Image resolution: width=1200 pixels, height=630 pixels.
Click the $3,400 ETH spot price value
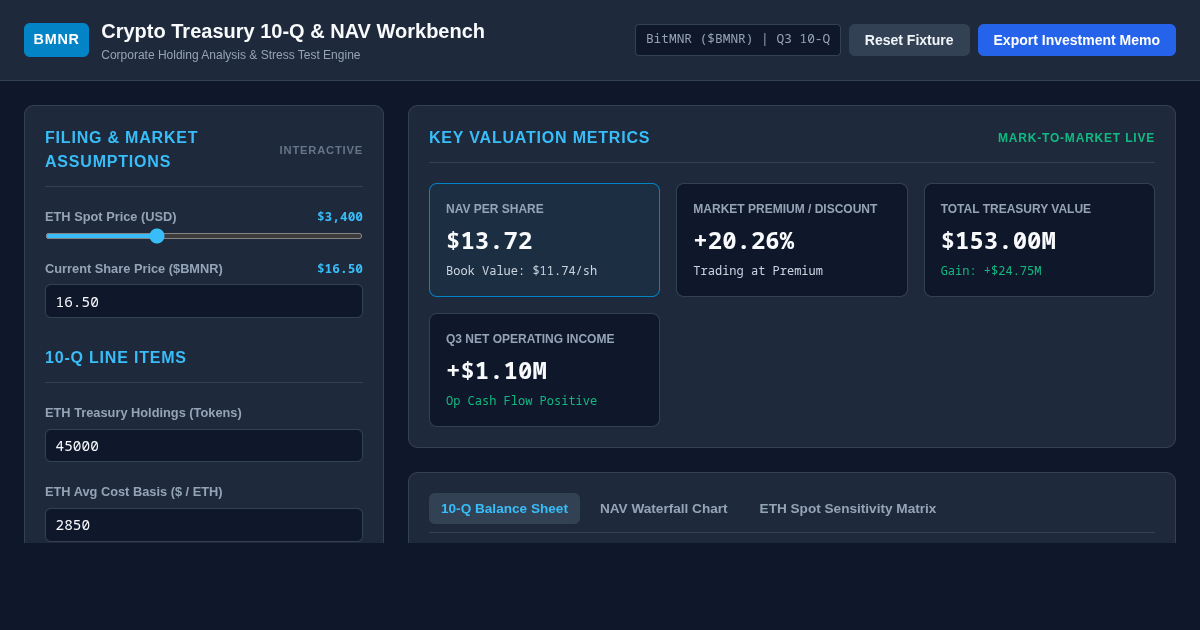[x=340, y=217]
